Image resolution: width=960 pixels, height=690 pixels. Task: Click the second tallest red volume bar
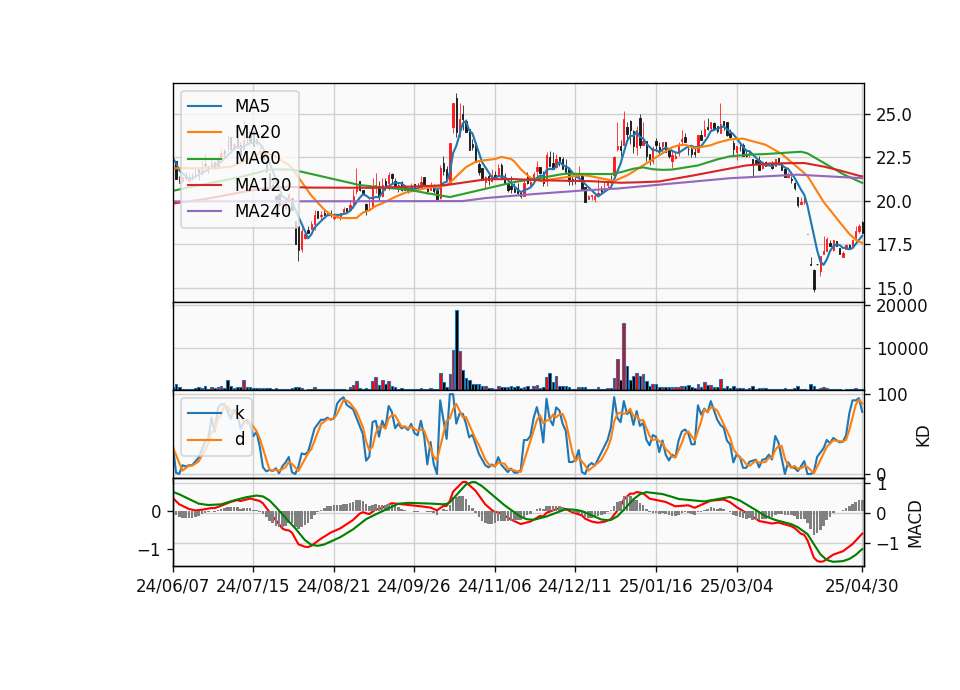click(x=624, y=356)
